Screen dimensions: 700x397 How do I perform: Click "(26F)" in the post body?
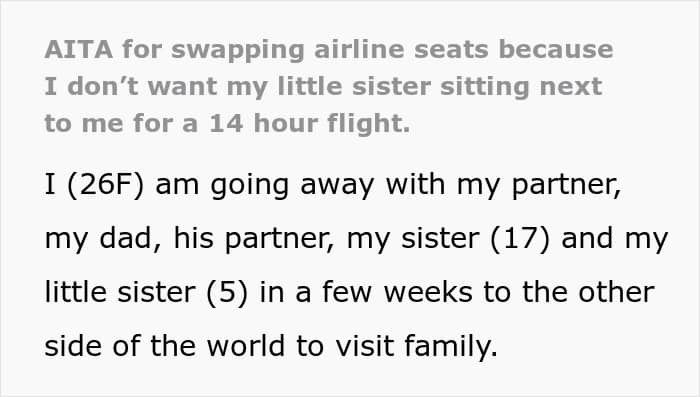click(x=105, y=184)
